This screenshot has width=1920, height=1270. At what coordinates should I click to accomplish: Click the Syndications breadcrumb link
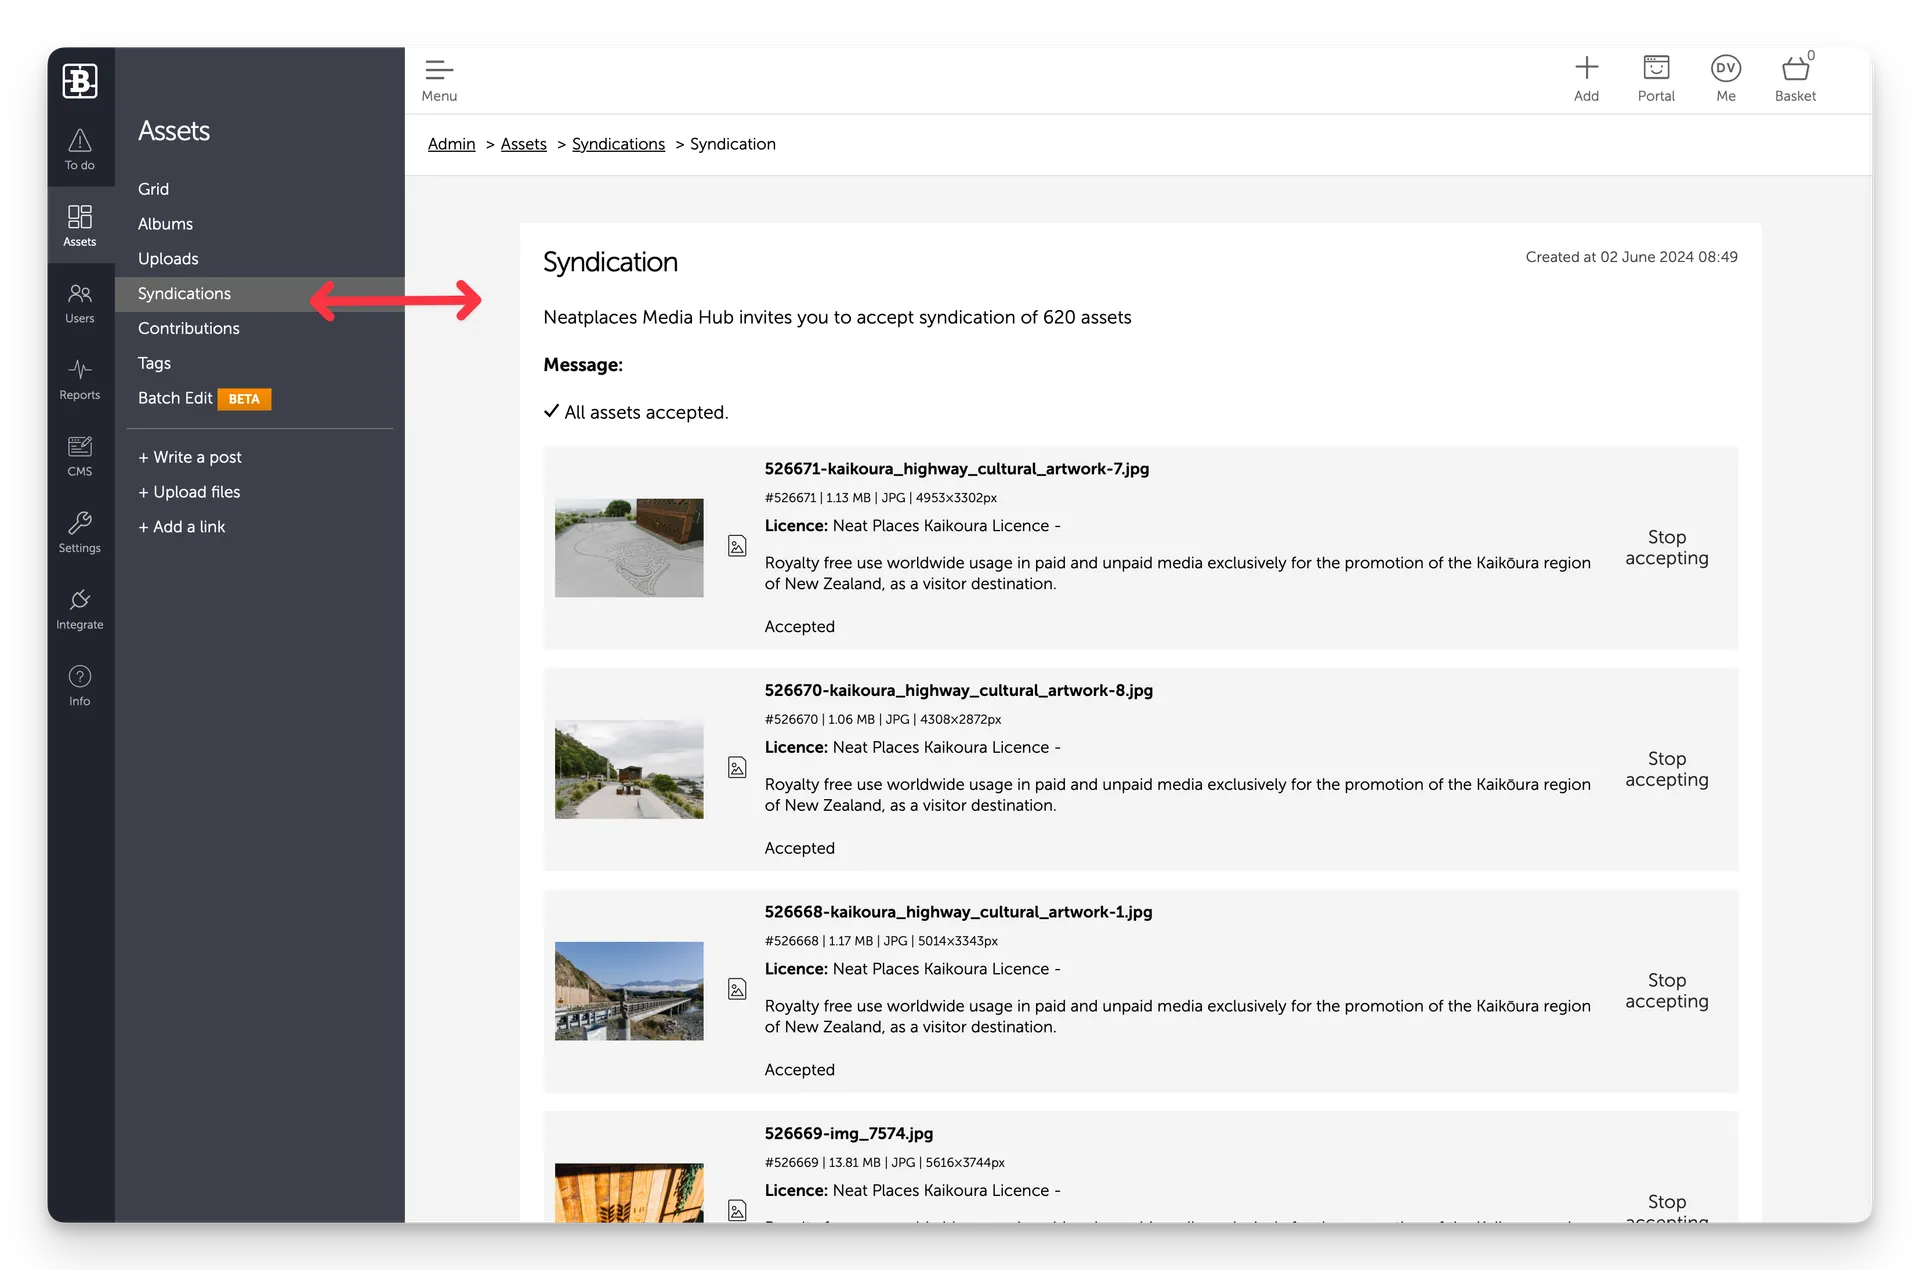click(x=618, y=144)
